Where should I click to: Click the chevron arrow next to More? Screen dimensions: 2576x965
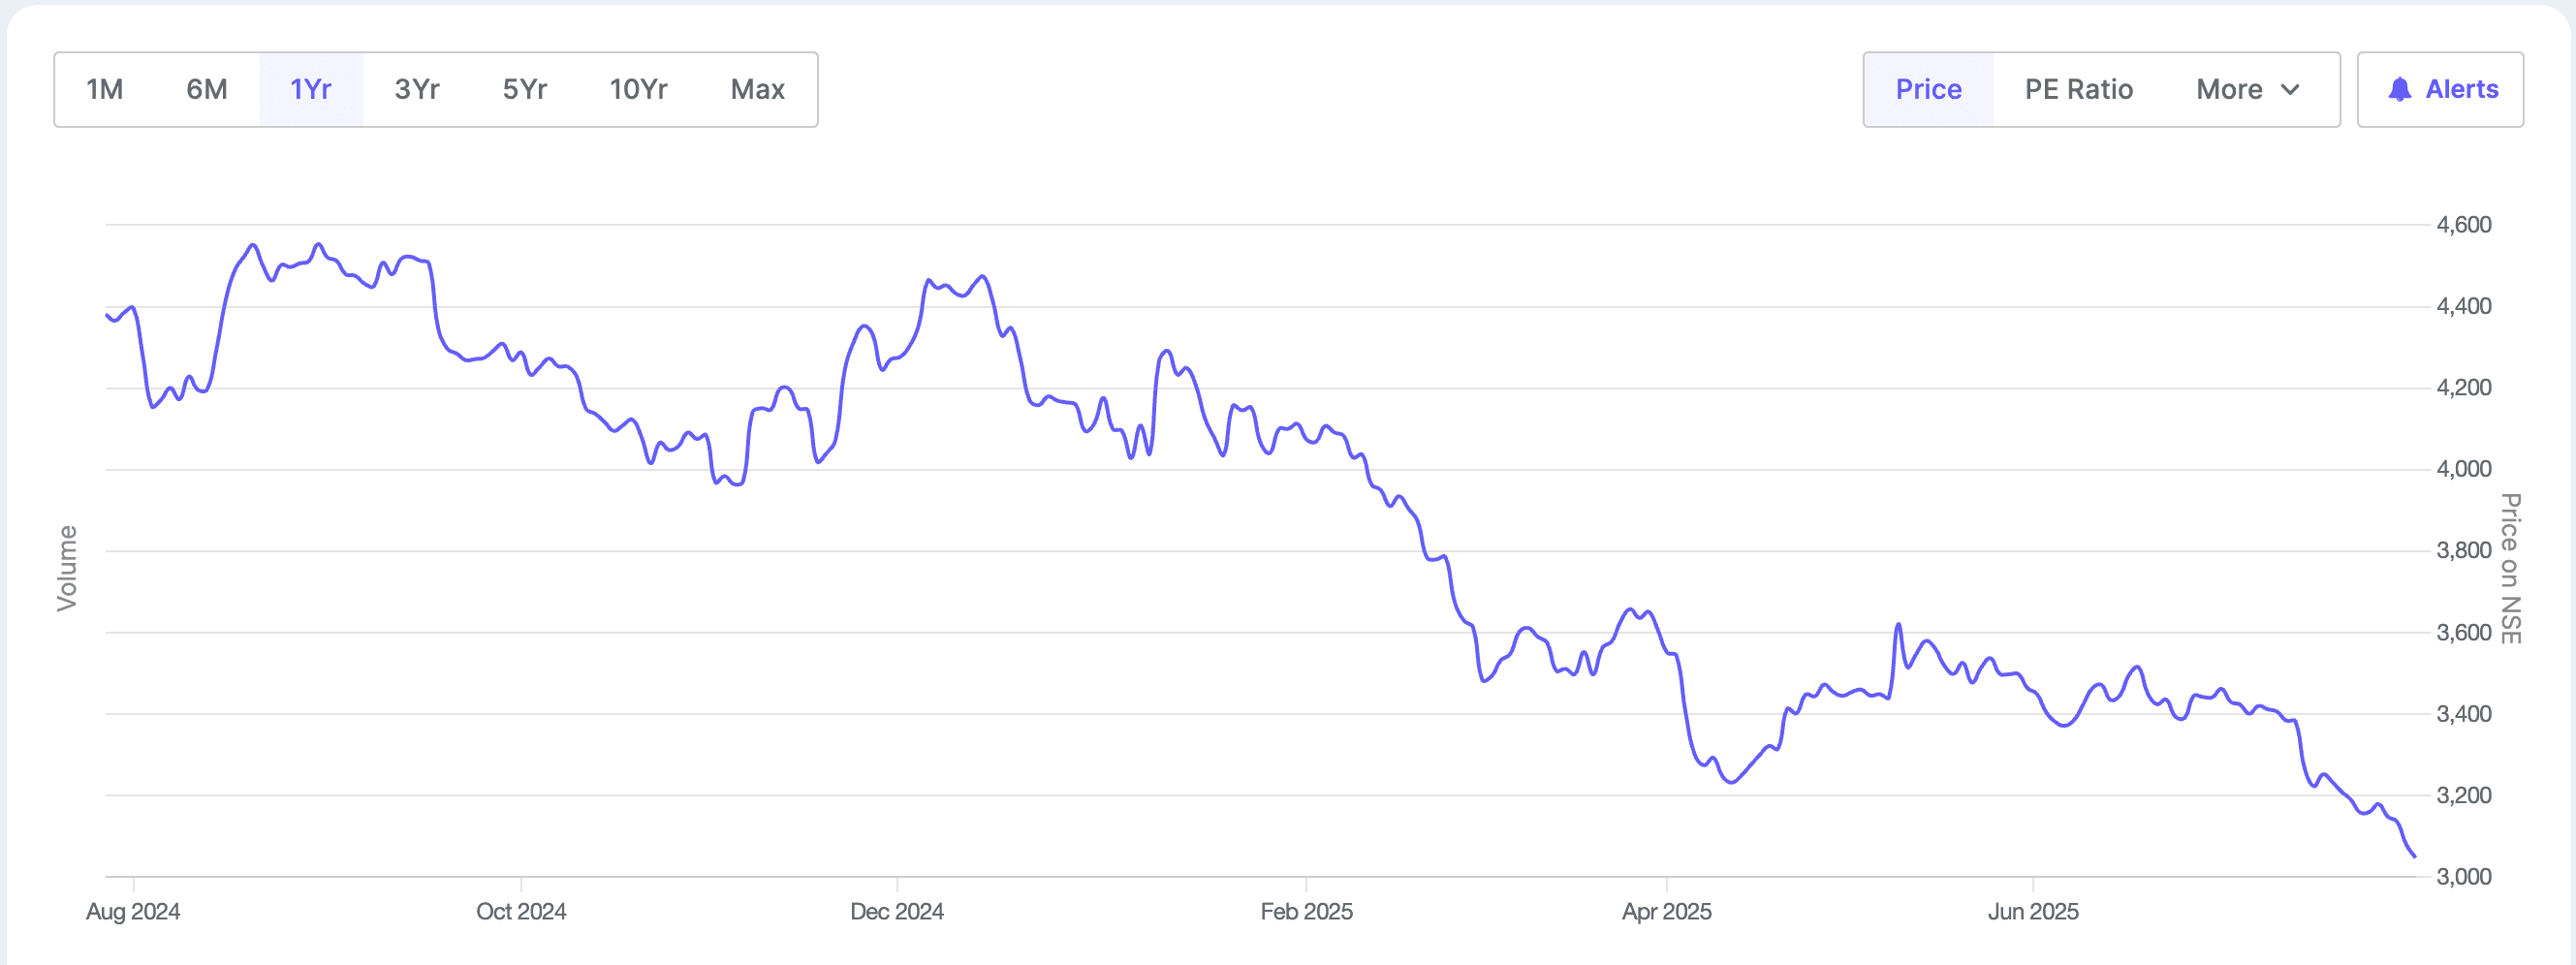pos(2290,90)
